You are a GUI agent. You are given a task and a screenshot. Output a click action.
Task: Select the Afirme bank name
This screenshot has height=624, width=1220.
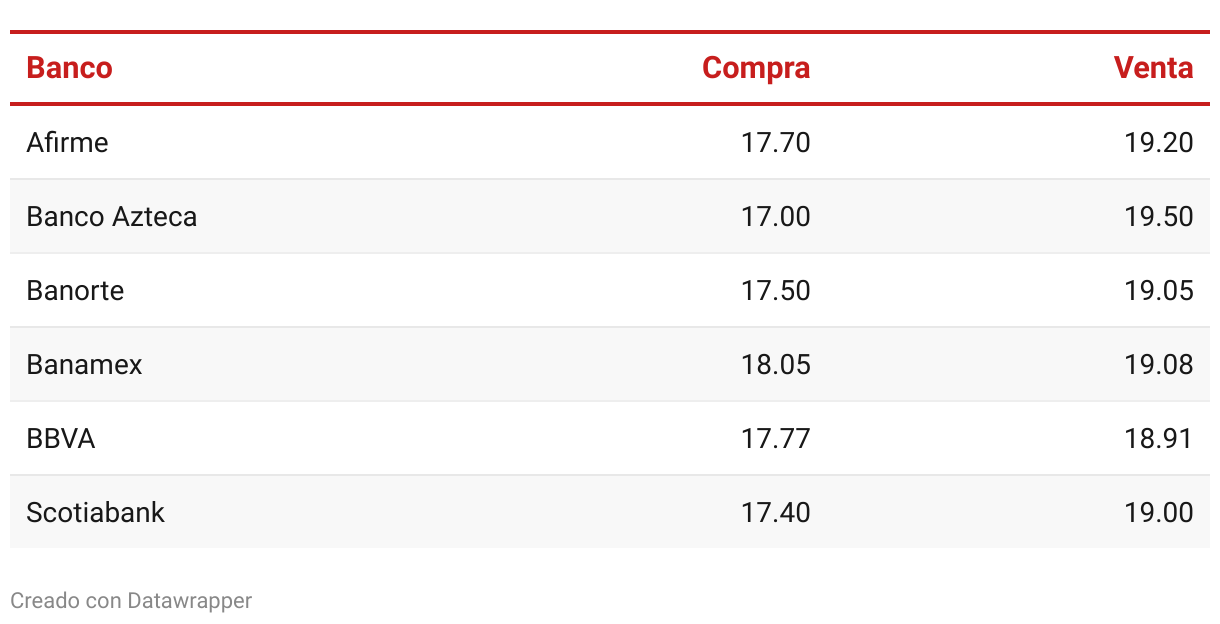(67, 142)
